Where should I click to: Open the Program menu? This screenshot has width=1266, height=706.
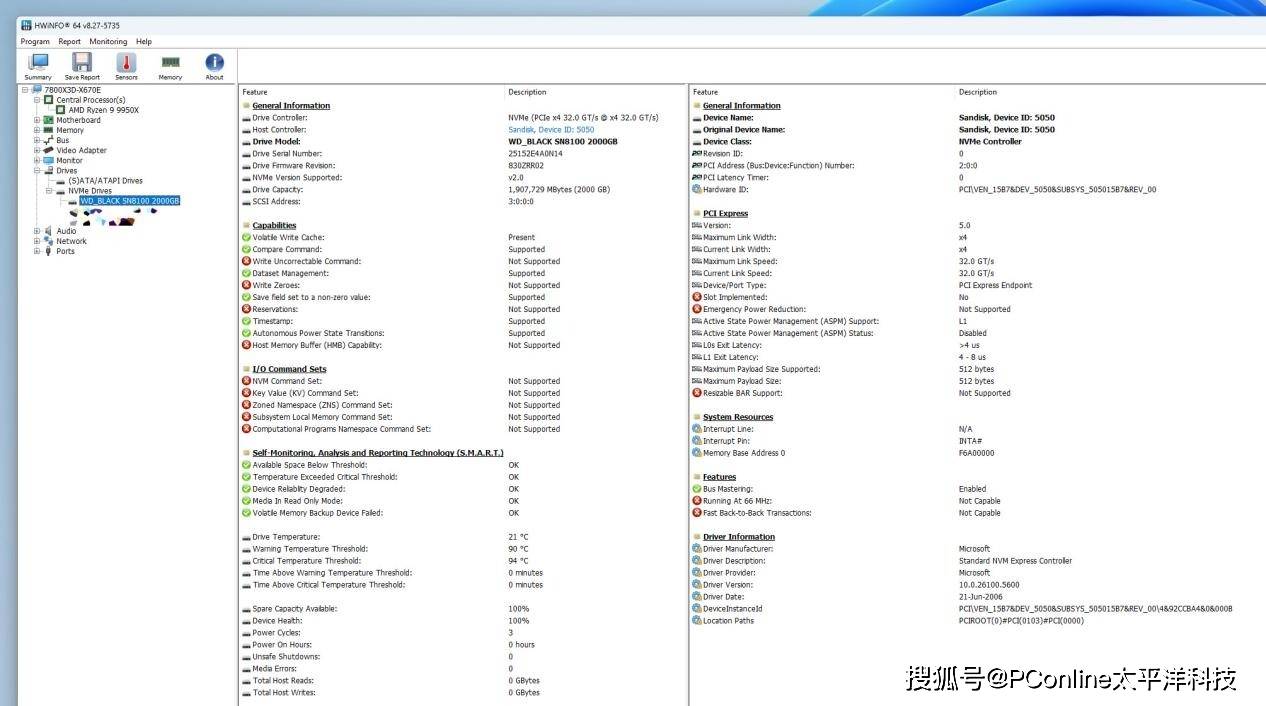(35, 42)
